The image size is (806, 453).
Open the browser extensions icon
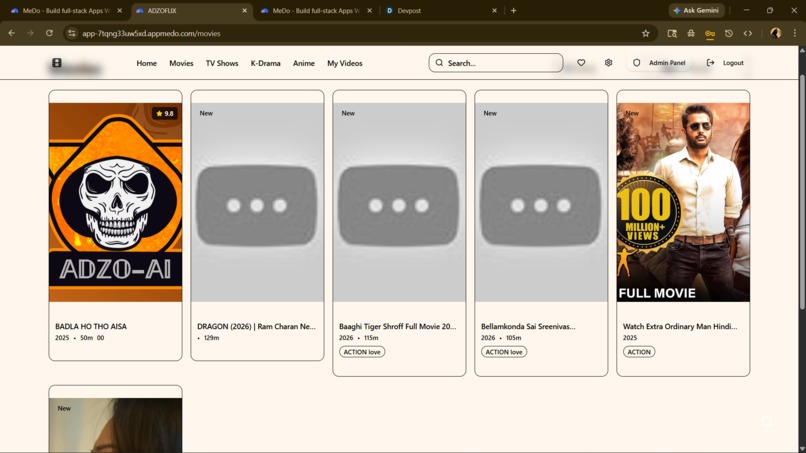click(691, 33)
